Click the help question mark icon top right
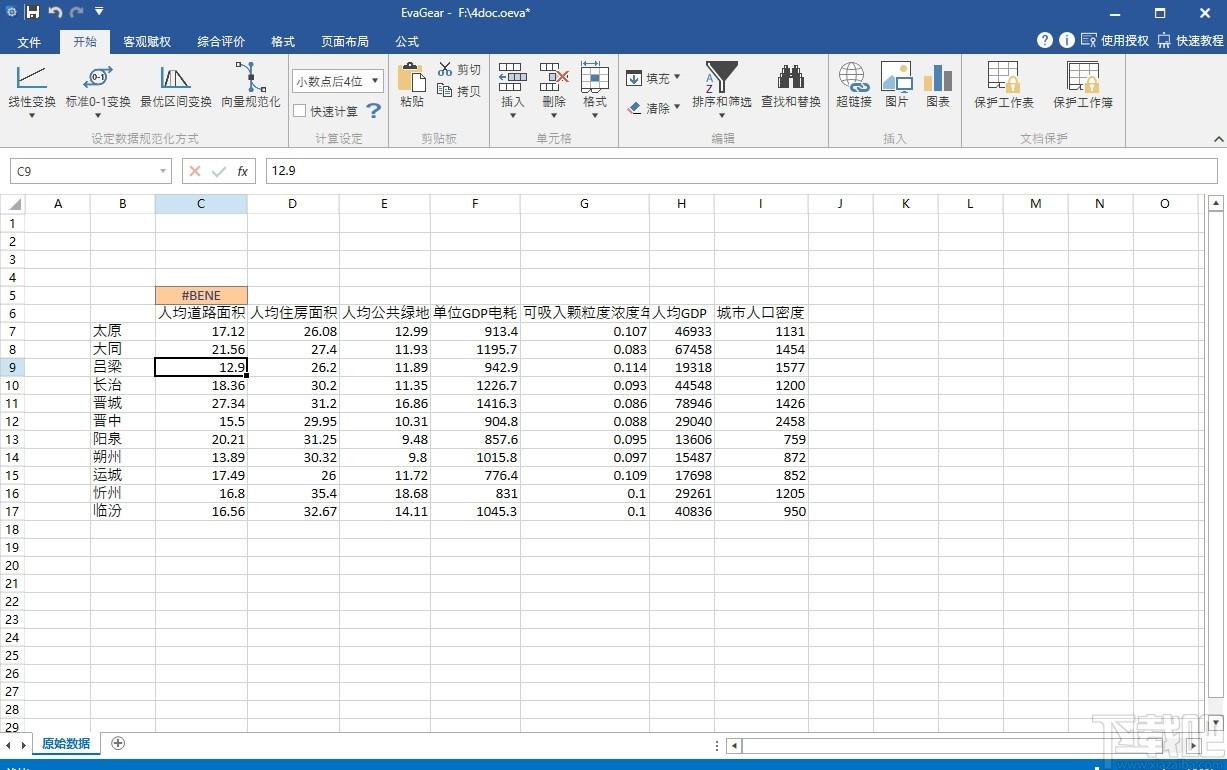Image resolution: width=1227 pixels, height=770 pixels. tap(1045, 41)
